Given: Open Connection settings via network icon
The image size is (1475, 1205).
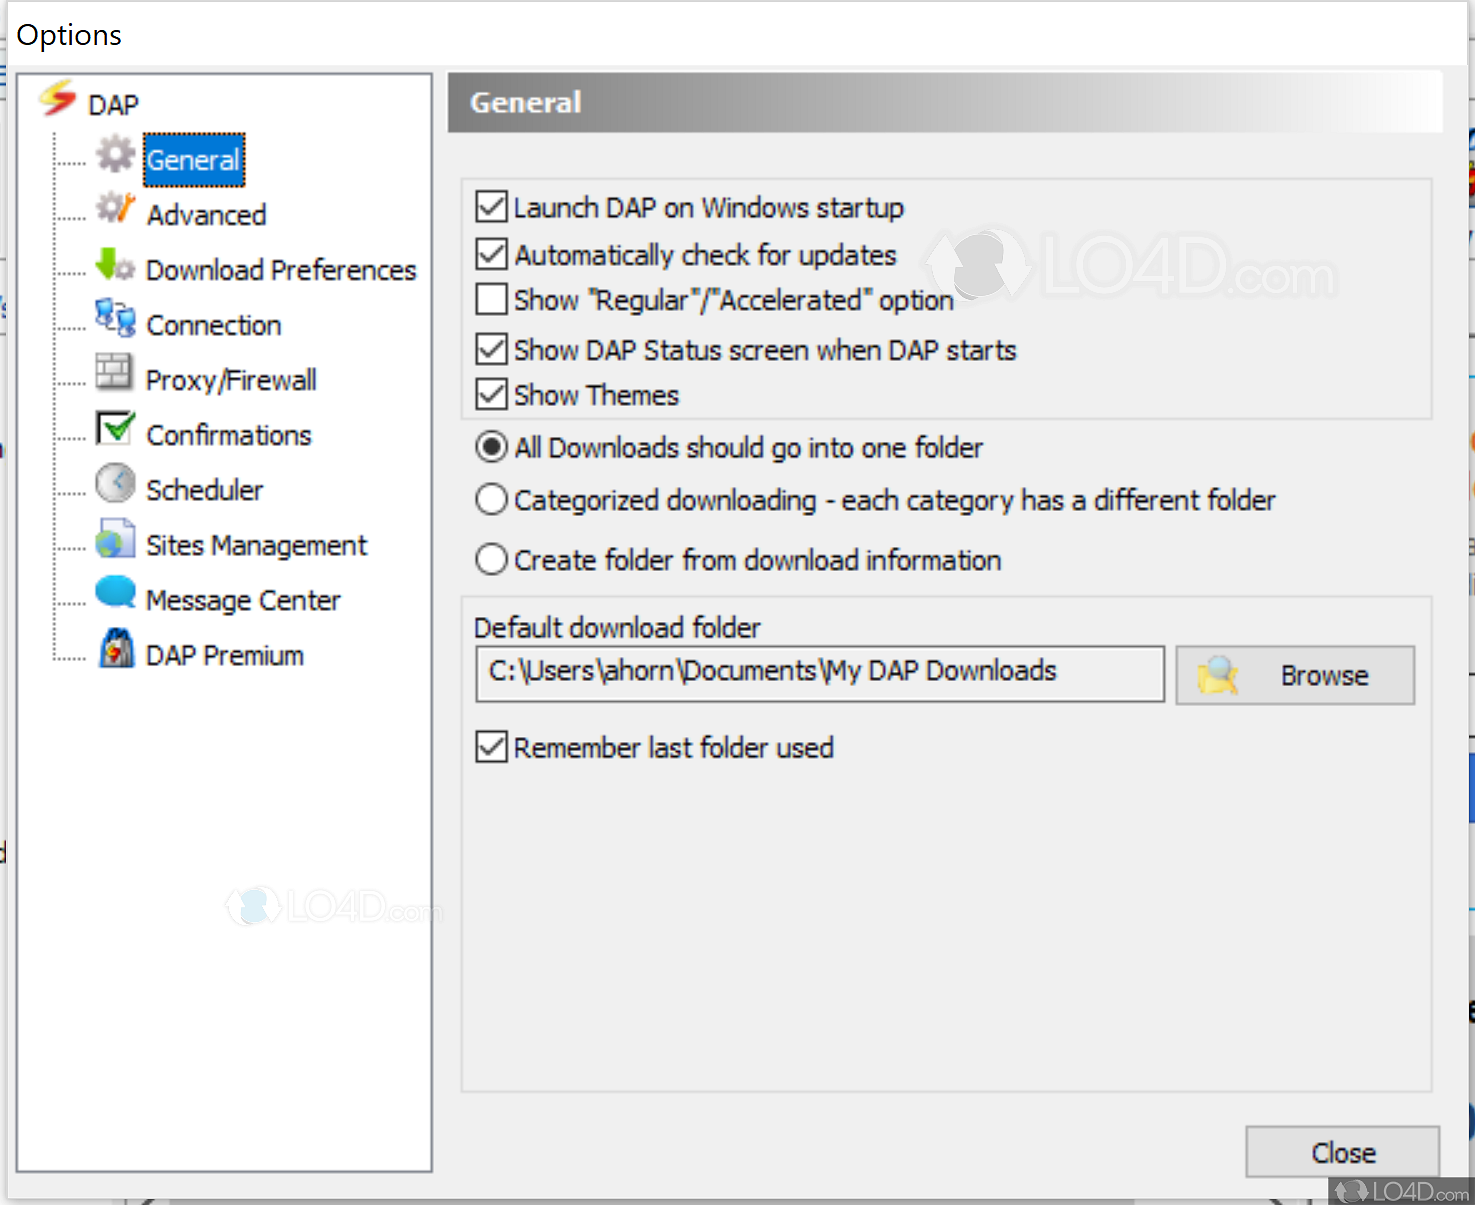Looking at the screenshot, I should coord(113,317).
